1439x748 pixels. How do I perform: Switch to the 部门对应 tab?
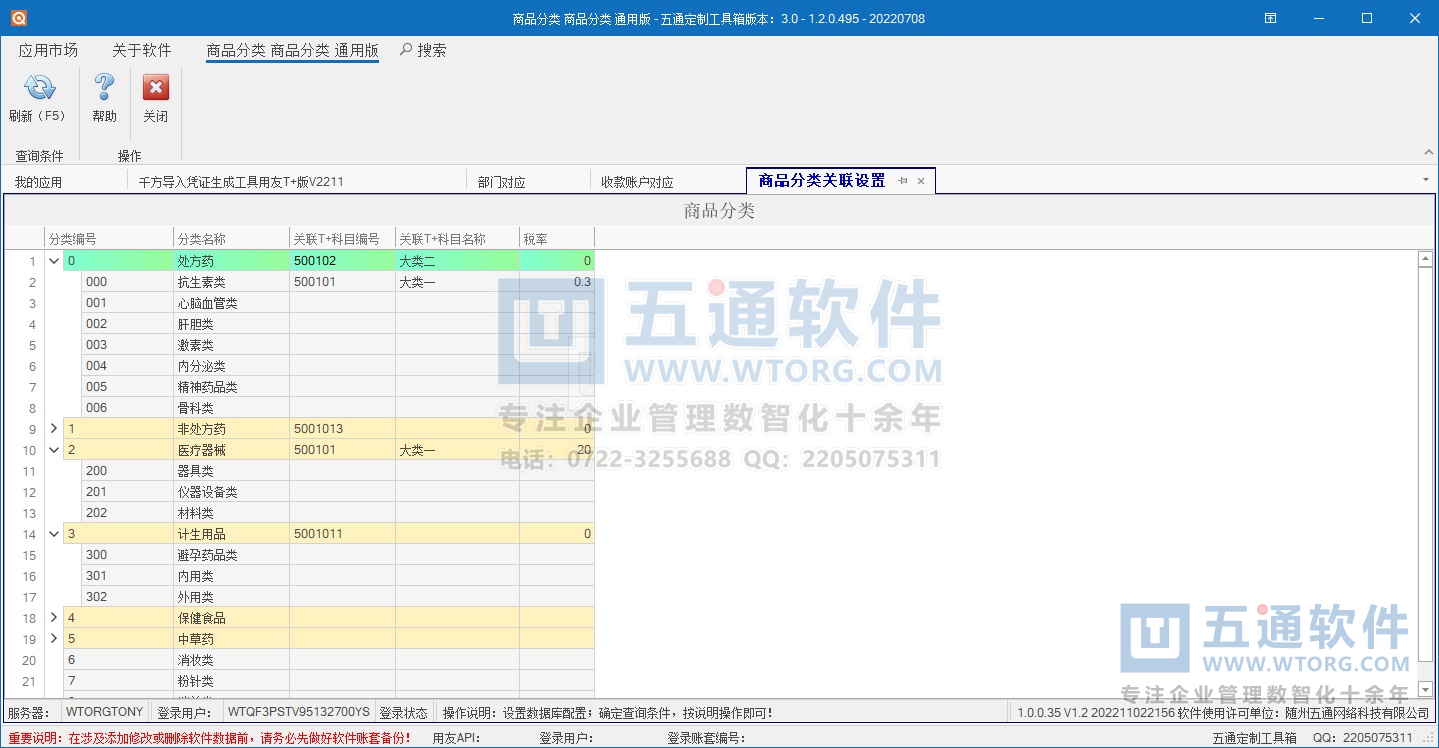click(501, 182)
